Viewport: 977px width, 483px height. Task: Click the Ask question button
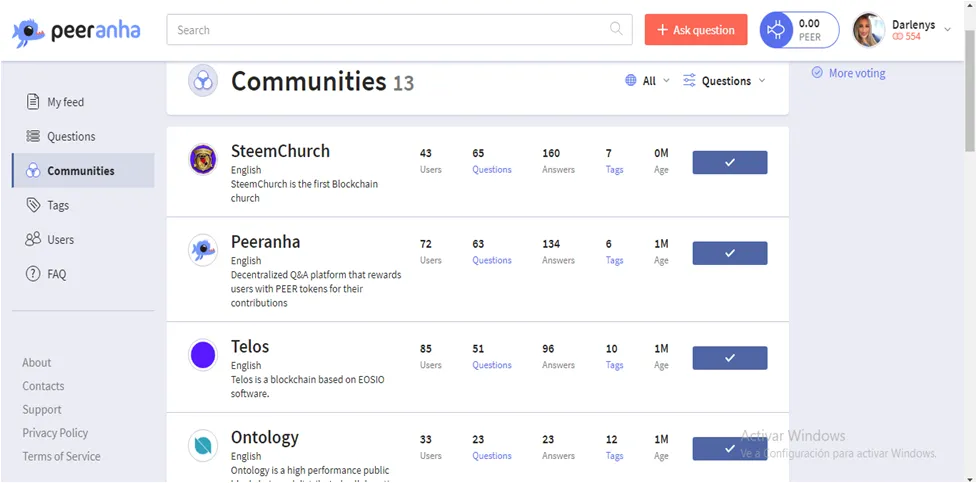click(x=696, y=30)
